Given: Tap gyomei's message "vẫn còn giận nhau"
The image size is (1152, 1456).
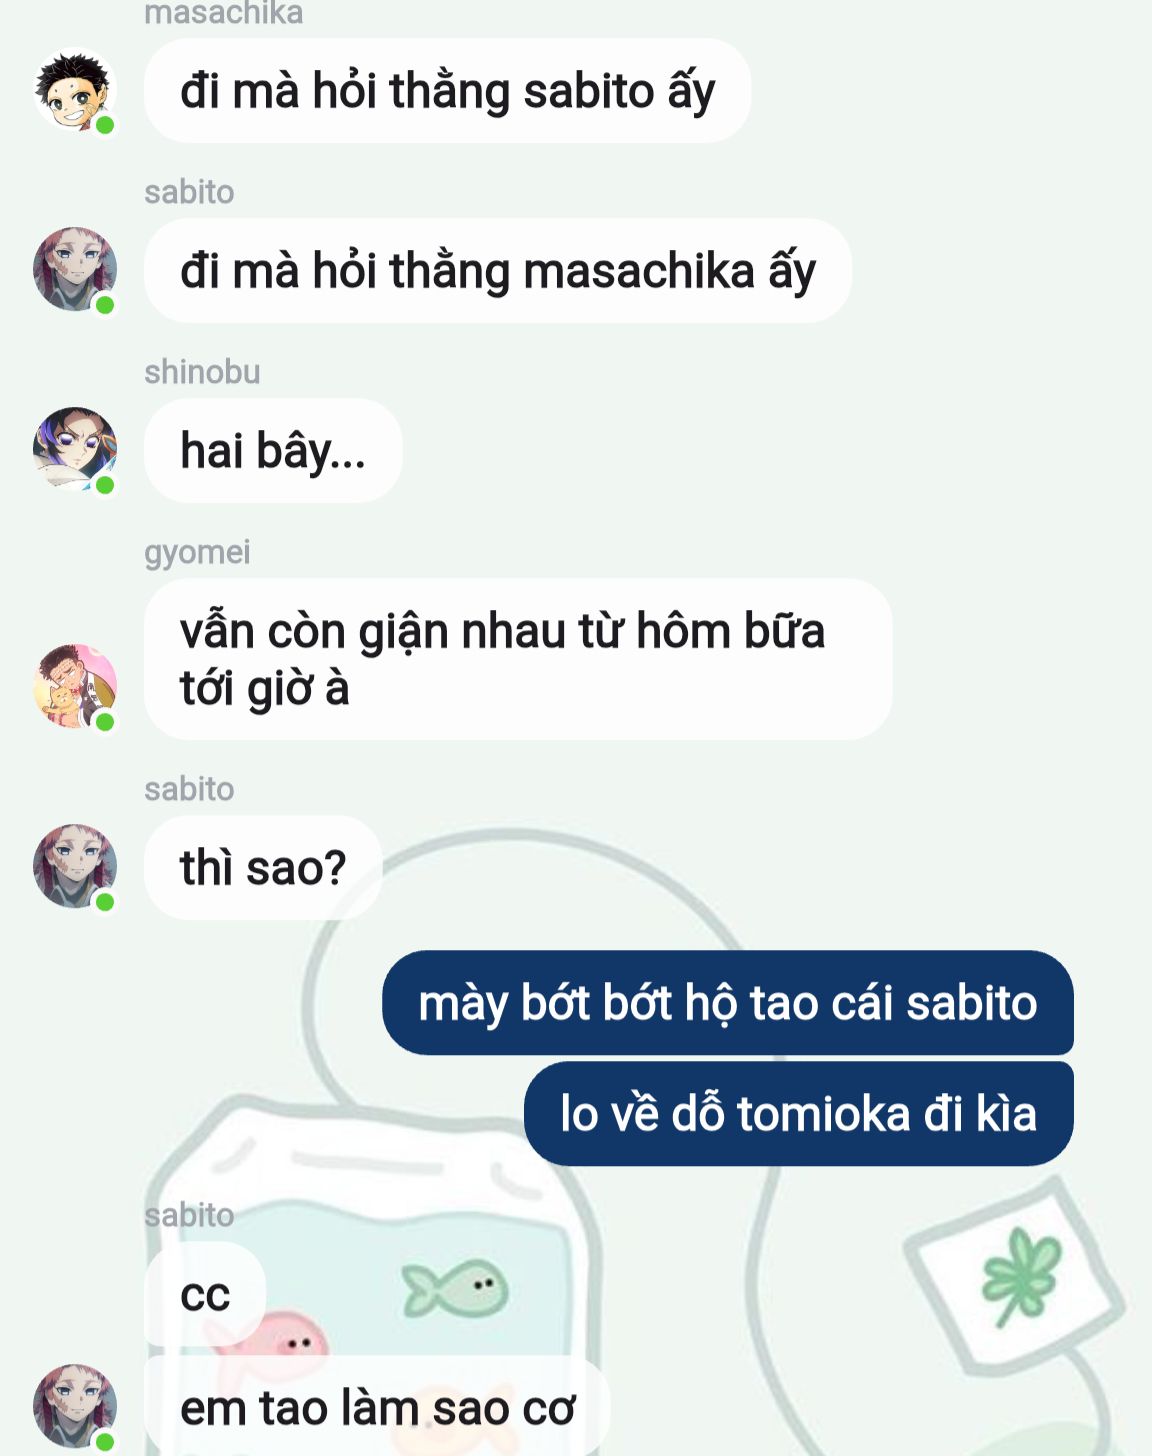Looking at the screenshot, I should pyautogui.click(x=518, y=659).
